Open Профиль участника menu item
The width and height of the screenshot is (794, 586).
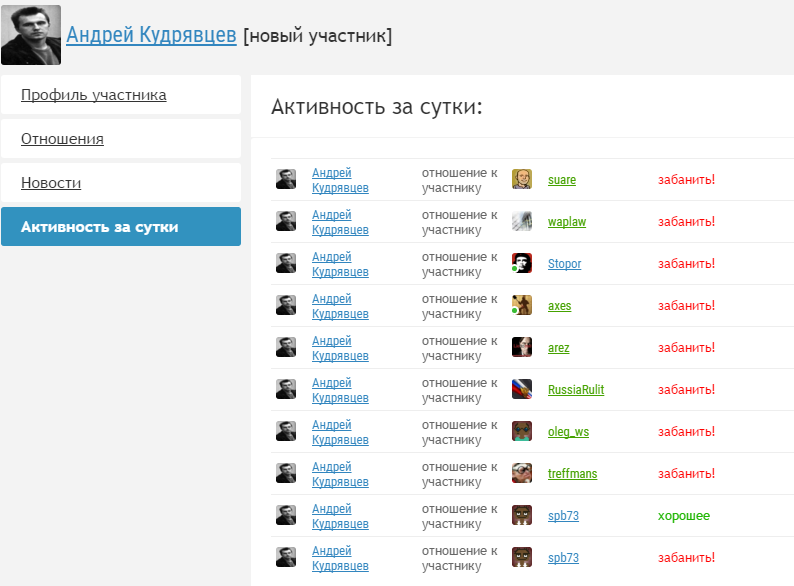point(94,95)
